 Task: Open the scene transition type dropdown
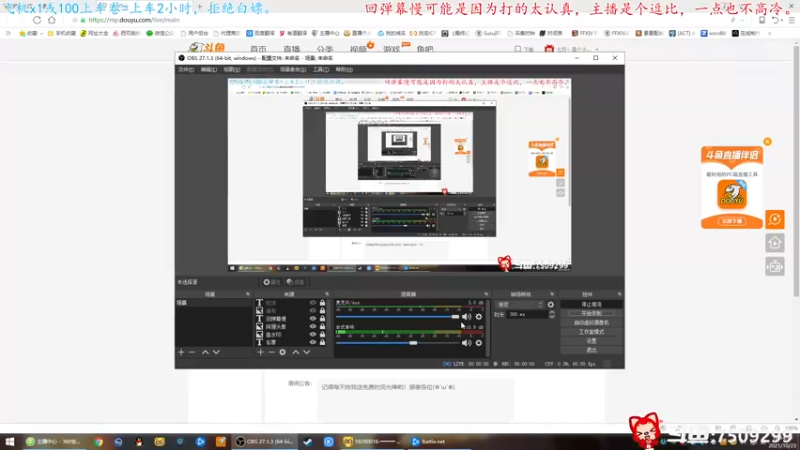coord(519,305)
